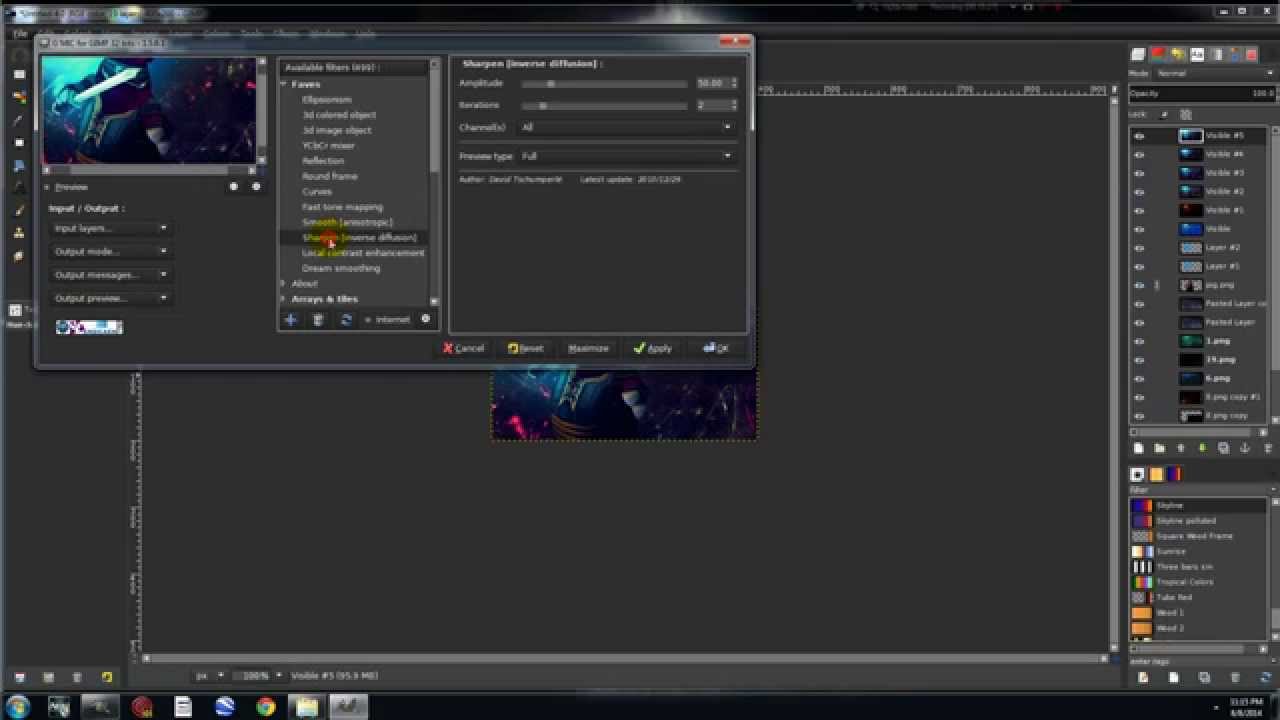The width and height of the screenshot is (1280, 720).
Task: Select Local contrast enhancement filter
Action: coord(363,253)
